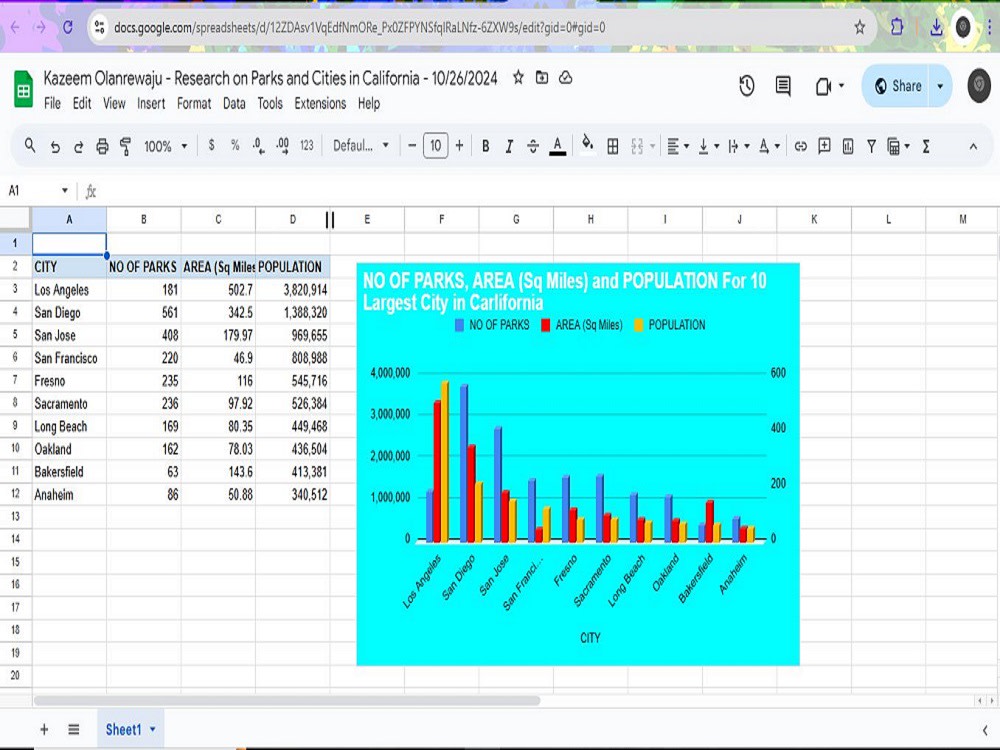The width and height of the screenshot is (1000, 750).
Task: Open browser extensions menu
Action: coord(897,27)
